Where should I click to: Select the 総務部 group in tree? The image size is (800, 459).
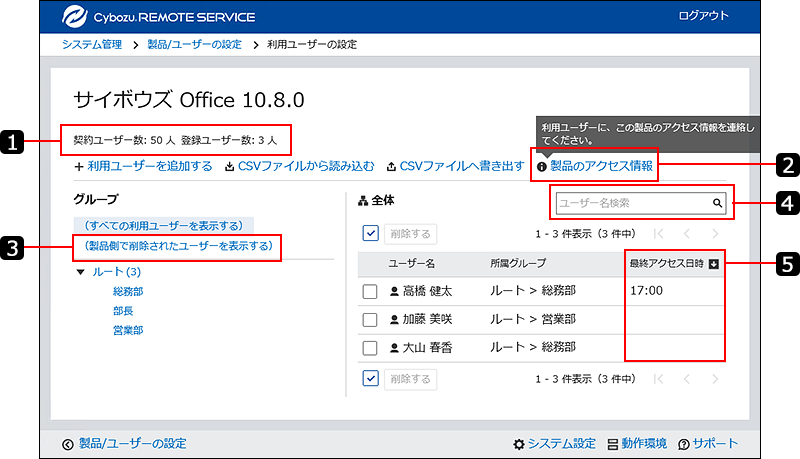[128, 291]
